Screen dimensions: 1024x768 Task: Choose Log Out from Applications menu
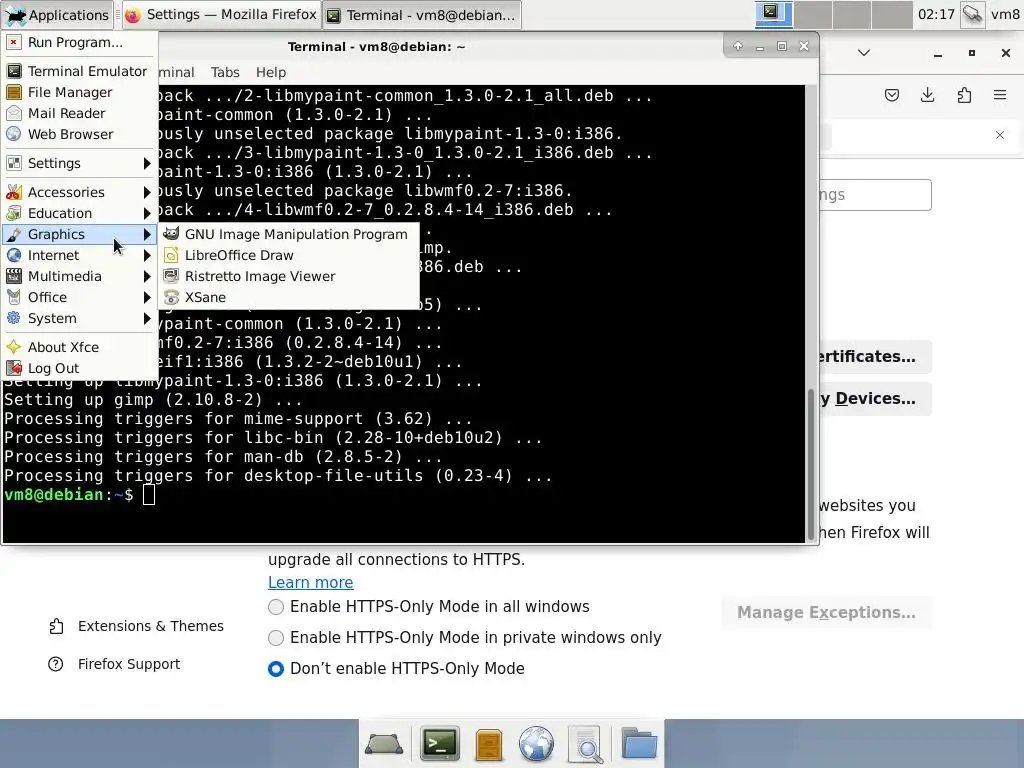point(79,368)
